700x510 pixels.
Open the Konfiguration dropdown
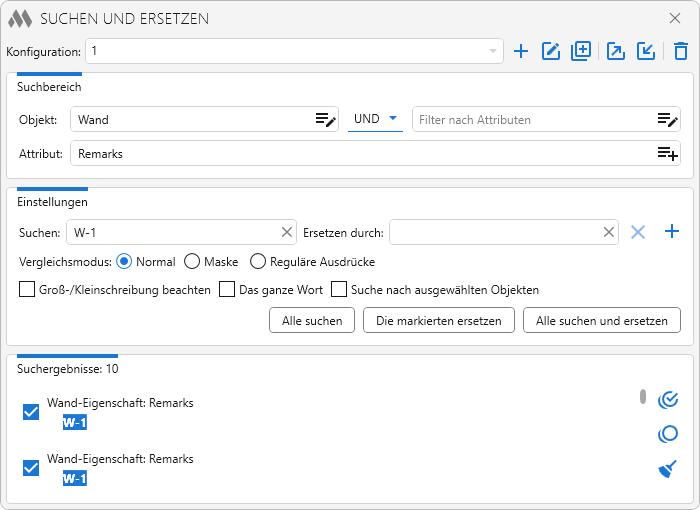click(x=493, y=51)
